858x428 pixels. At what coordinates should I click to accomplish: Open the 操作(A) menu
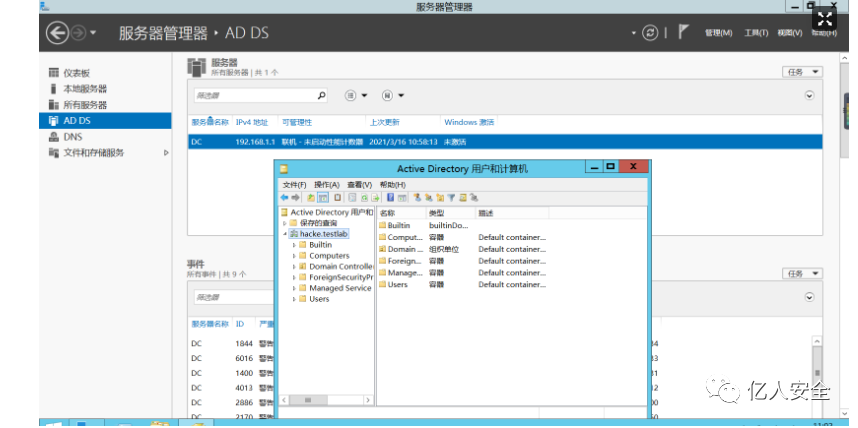point(327,185)
